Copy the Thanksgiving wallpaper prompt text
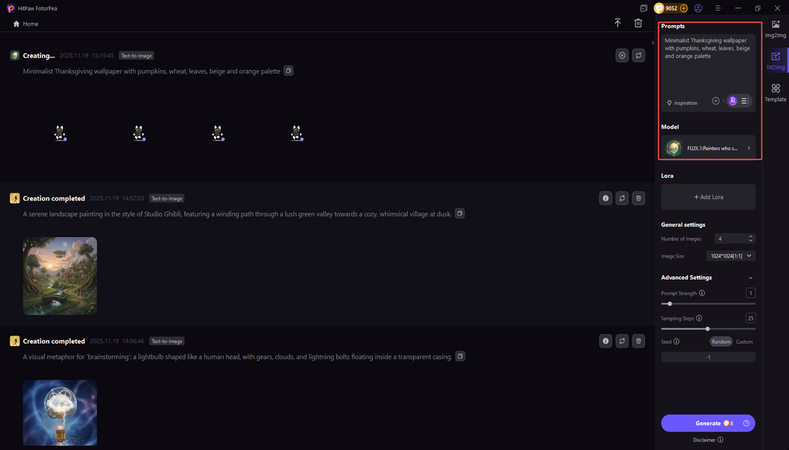Screen dimensions: 789x450 (x=288, y=71)
